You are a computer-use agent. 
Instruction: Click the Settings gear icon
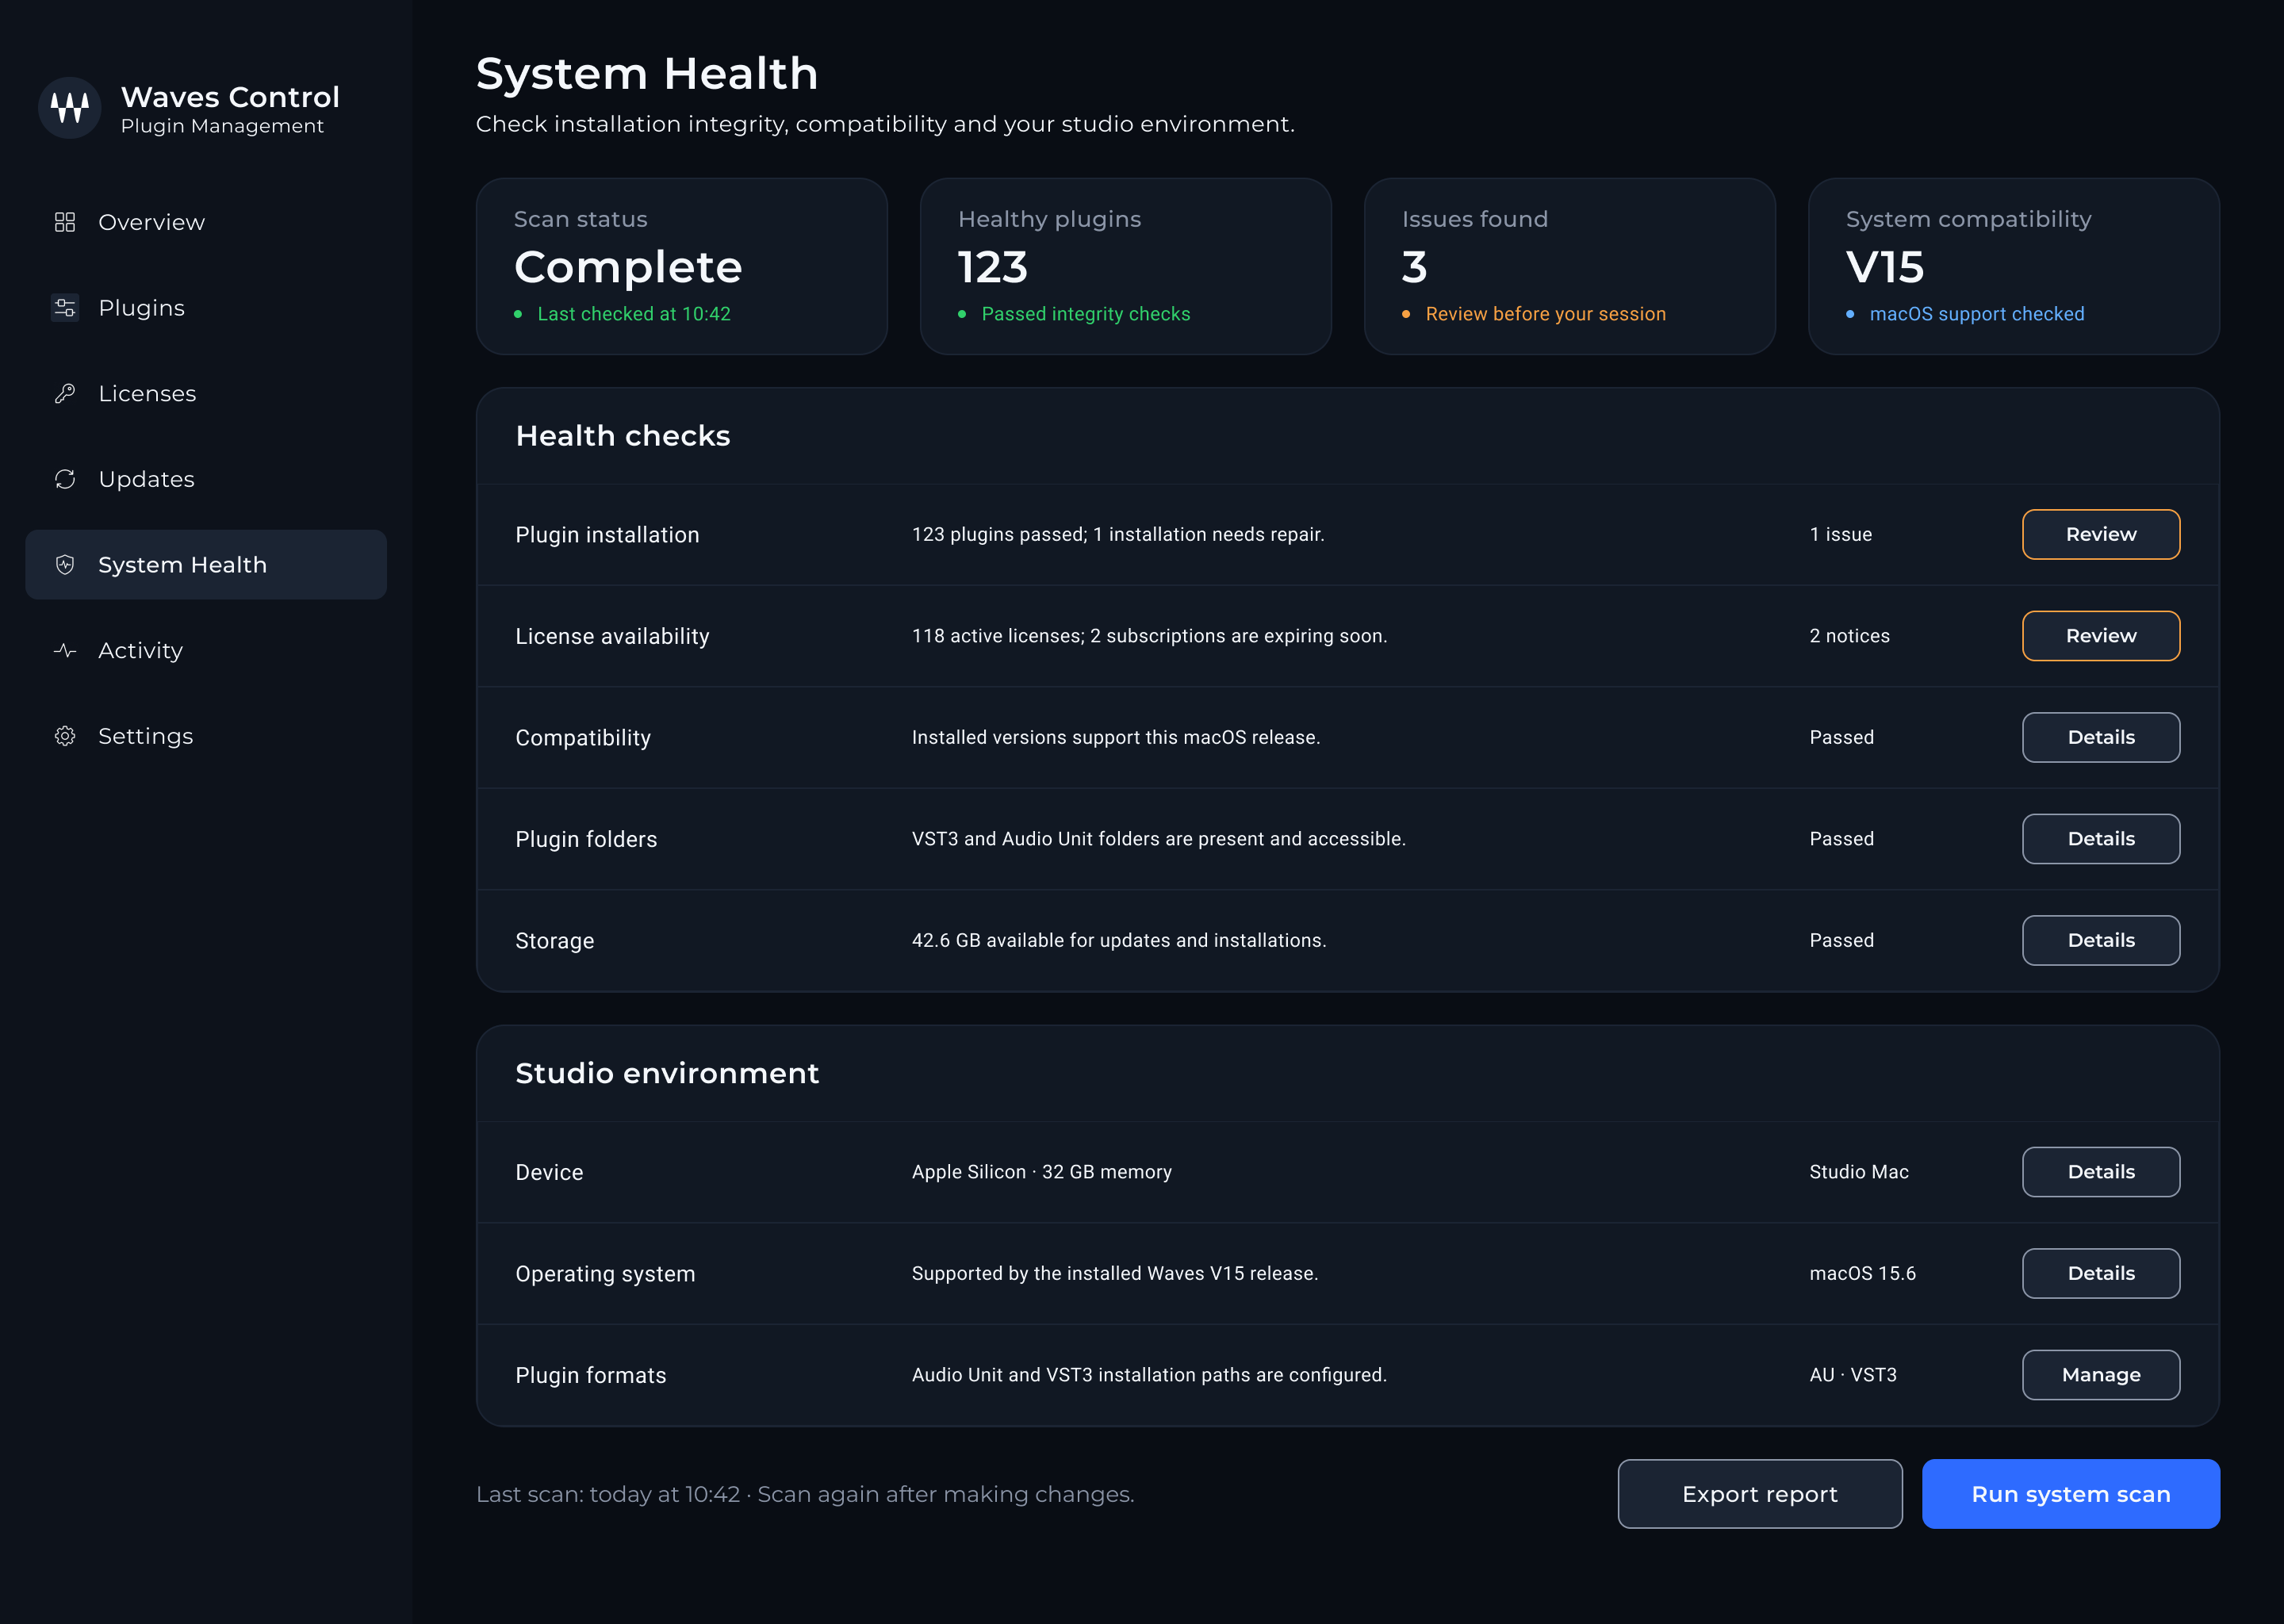coord(65,737)
